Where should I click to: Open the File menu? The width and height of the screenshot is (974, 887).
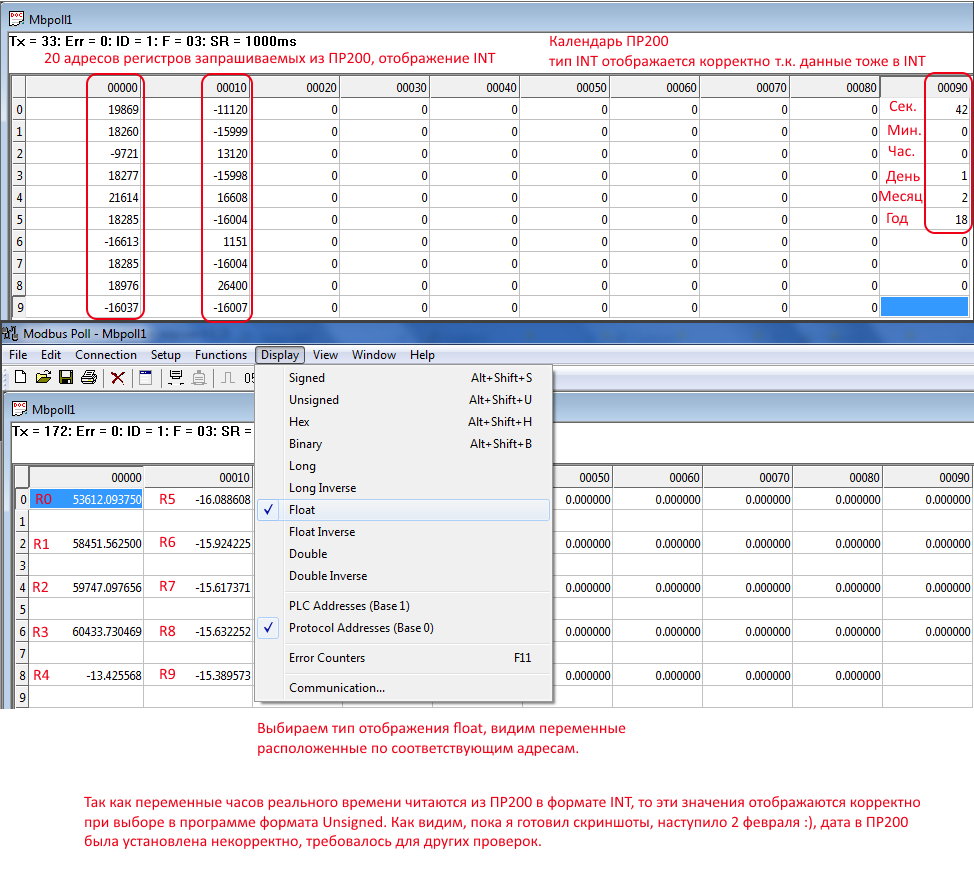[18, 355]
